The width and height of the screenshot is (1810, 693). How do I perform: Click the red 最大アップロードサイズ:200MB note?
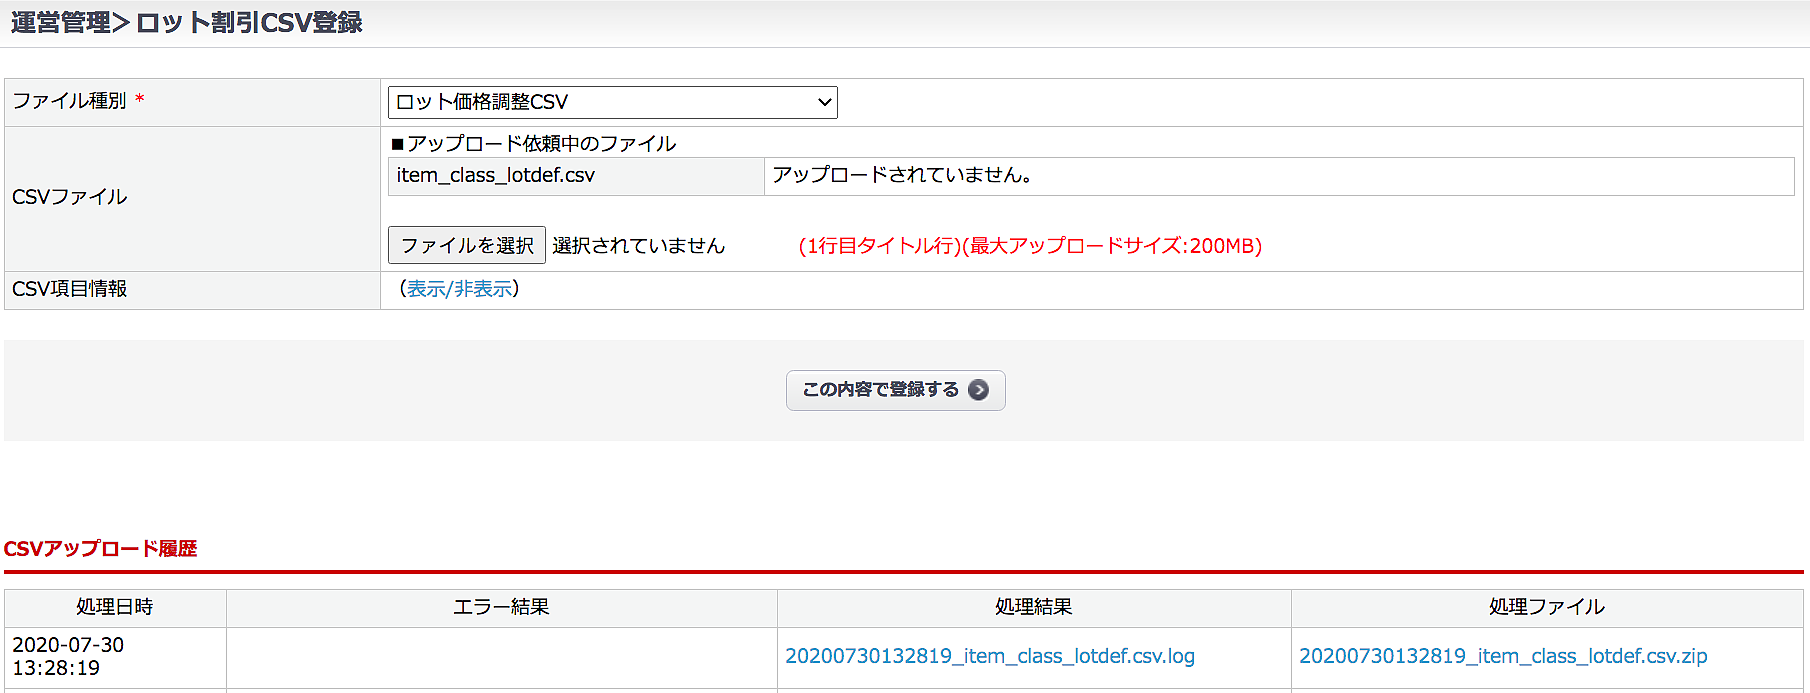point(1030,246)
